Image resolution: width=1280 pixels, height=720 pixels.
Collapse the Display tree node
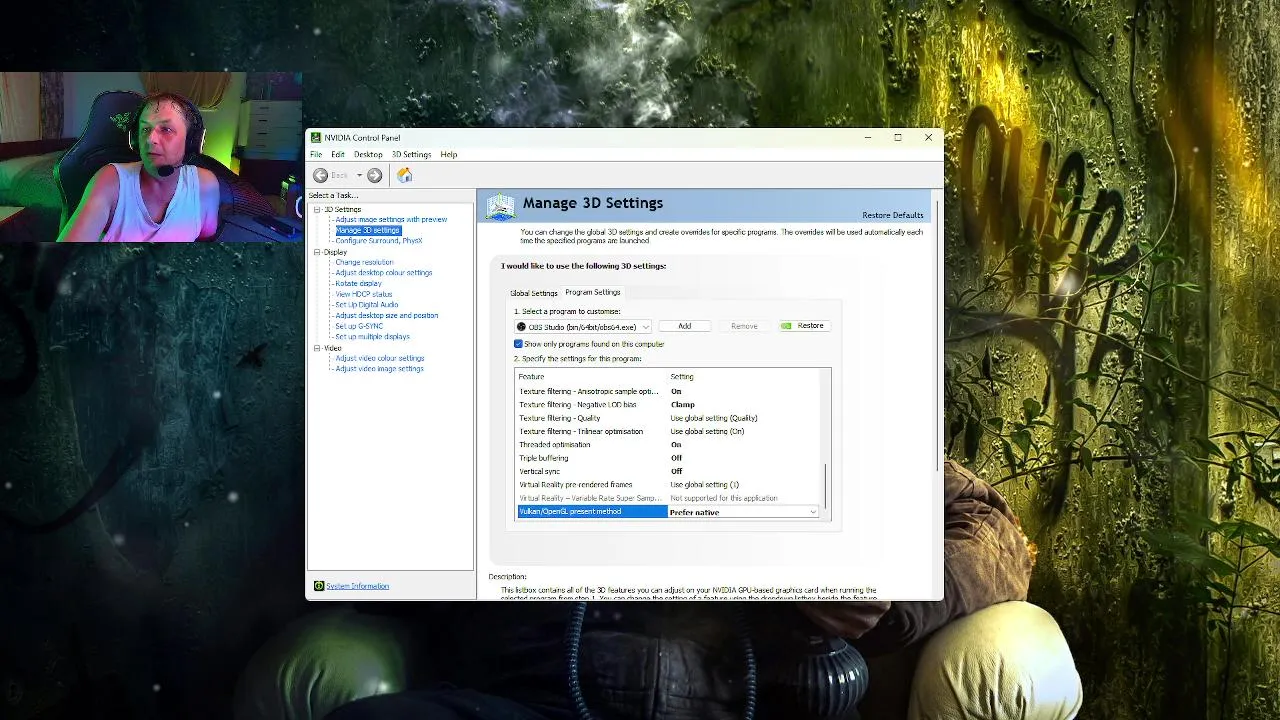pos(317,252)
